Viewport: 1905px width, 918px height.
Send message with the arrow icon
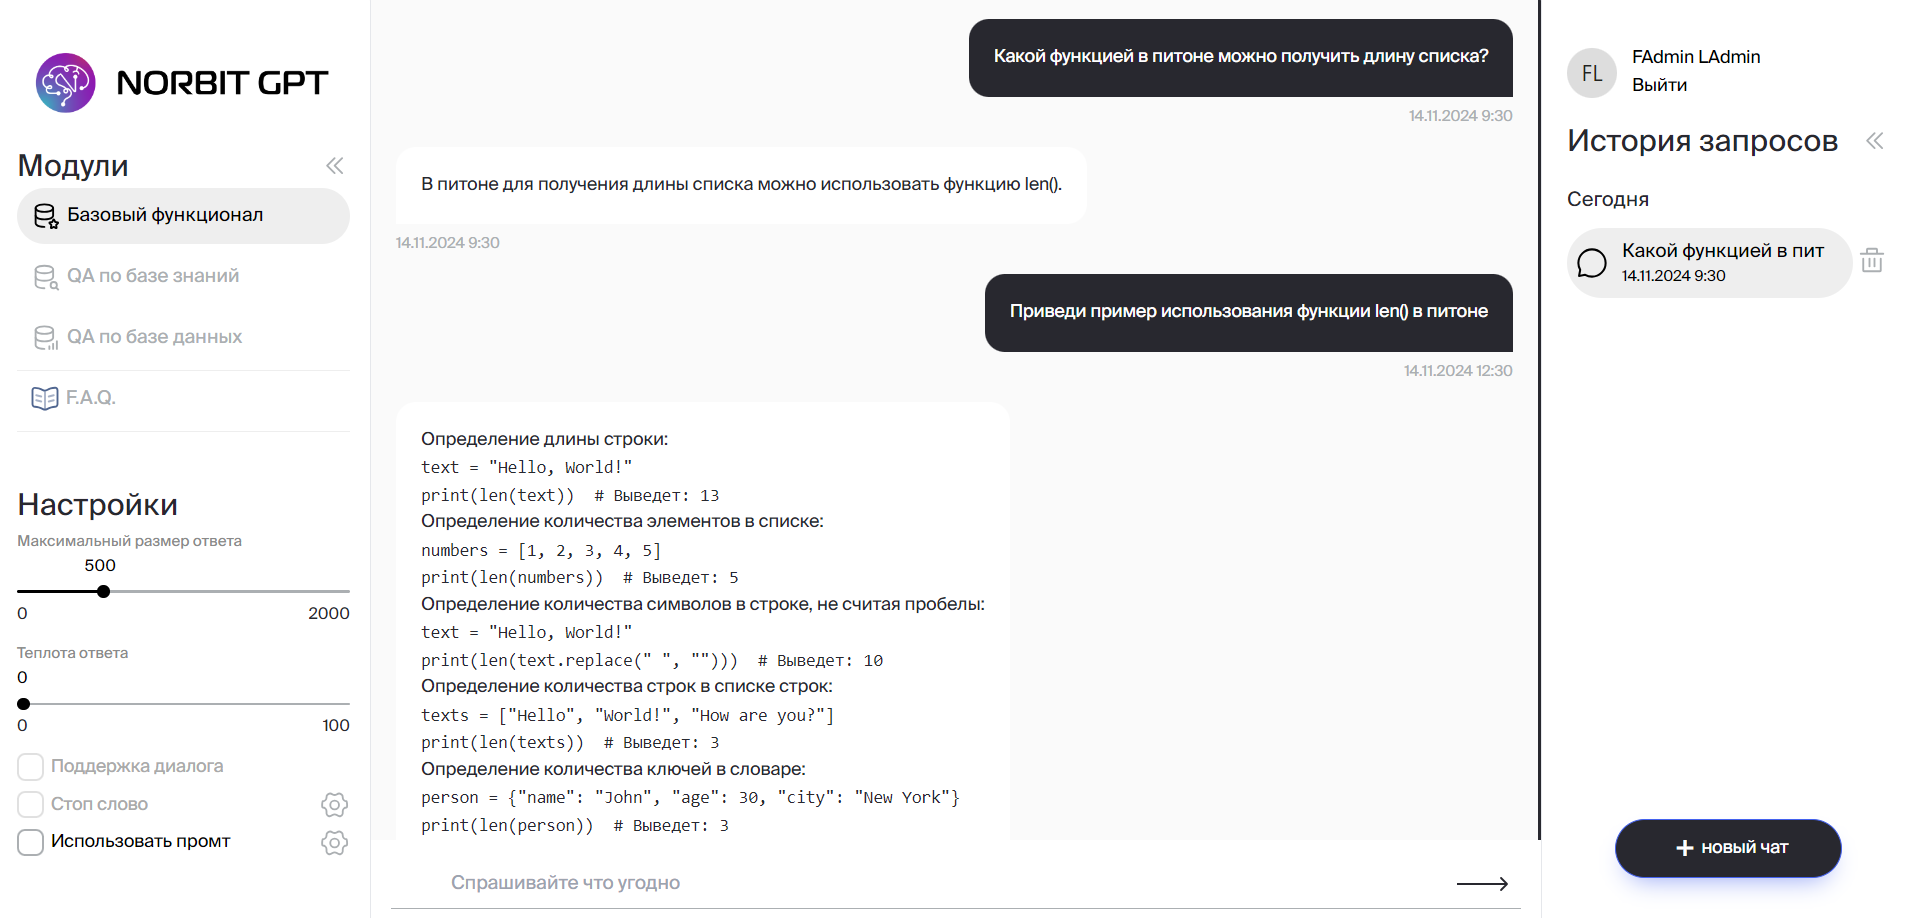coord(1482,883)
